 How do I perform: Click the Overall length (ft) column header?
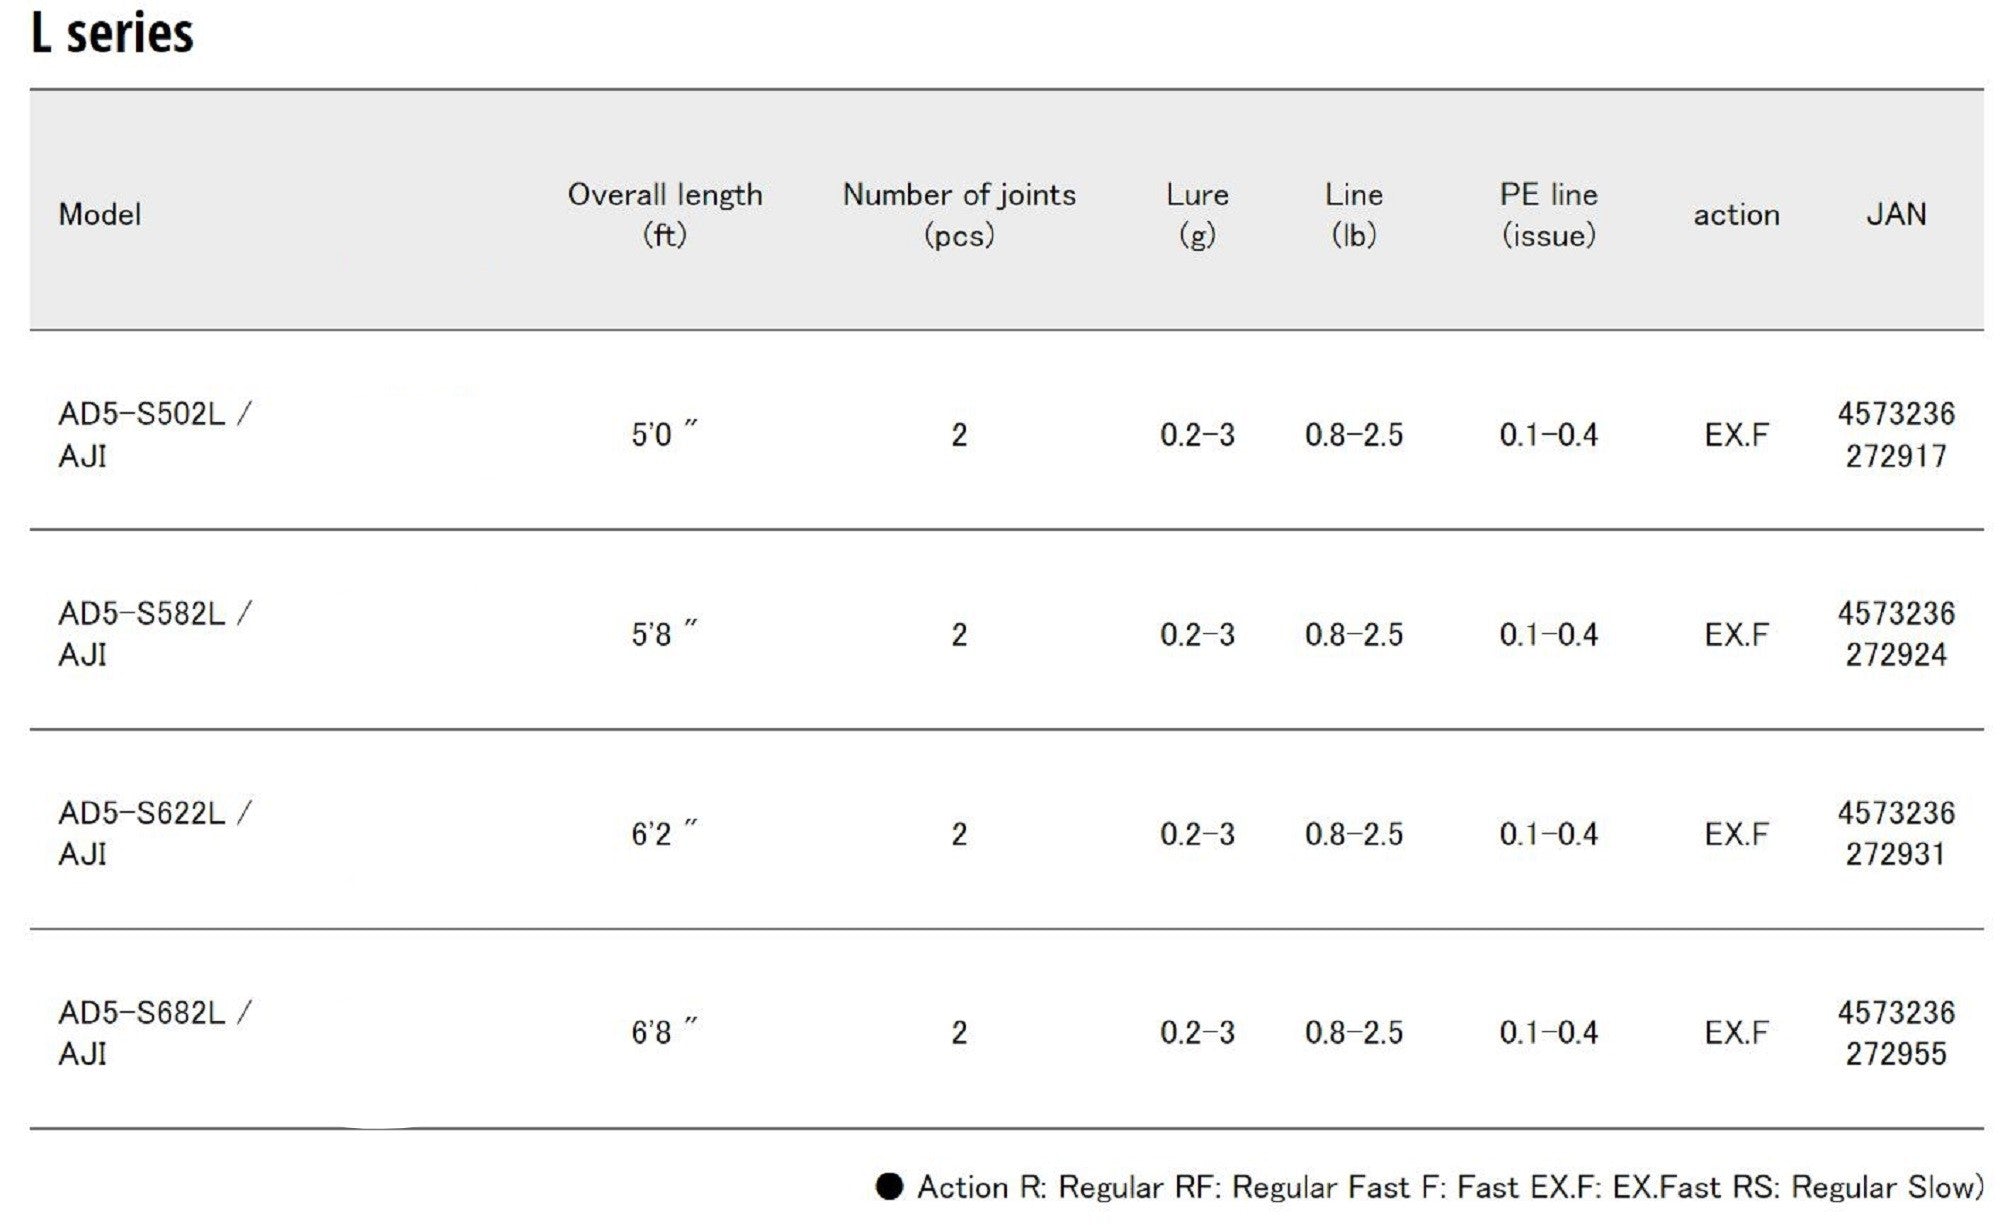point(665,214)
